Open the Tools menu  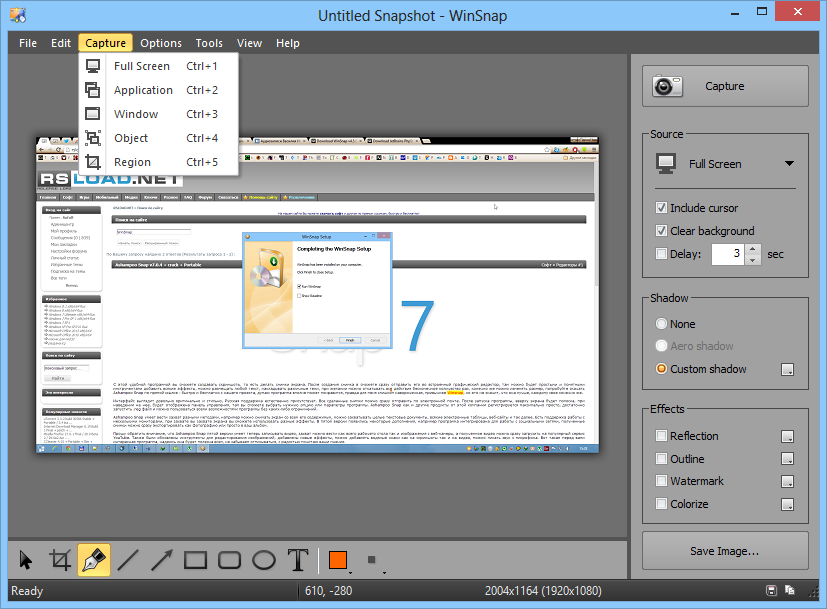(x=209, y=43)
